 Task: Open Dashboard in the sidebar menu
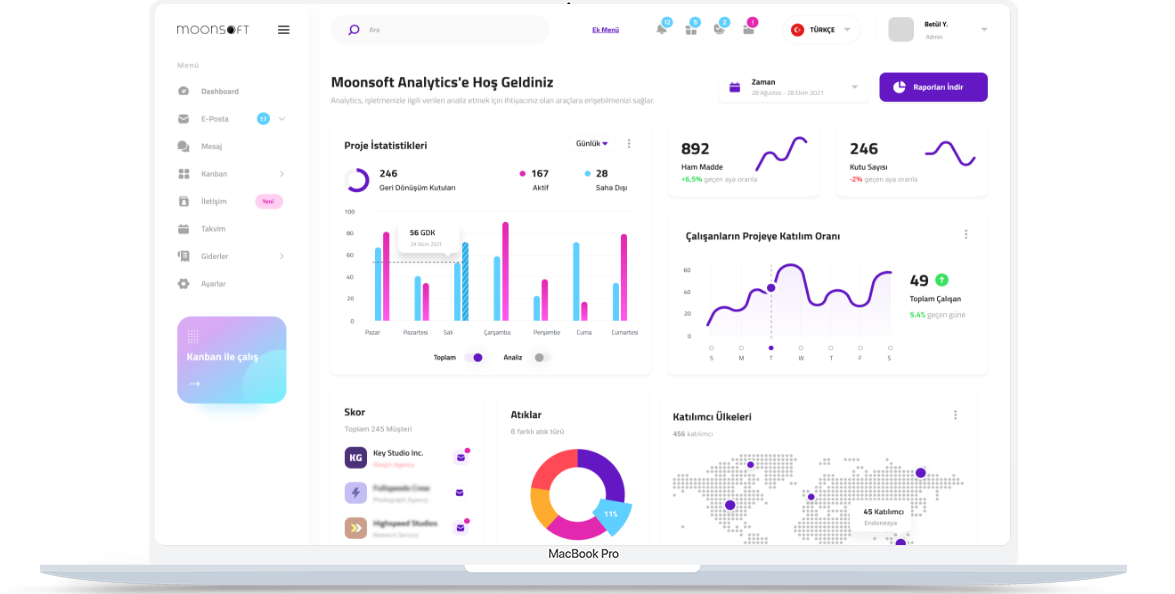pyautogui.click(x=219, y=91)
